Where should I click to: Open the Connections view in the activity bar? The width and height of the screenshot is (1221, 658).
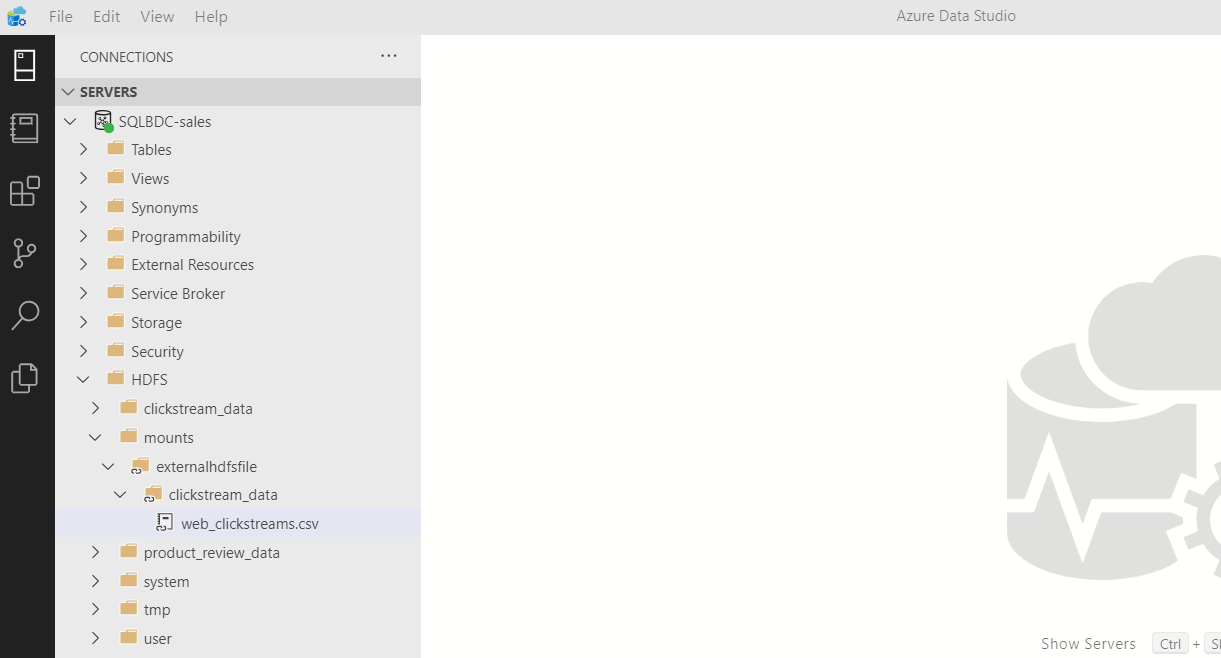point(27,64)
